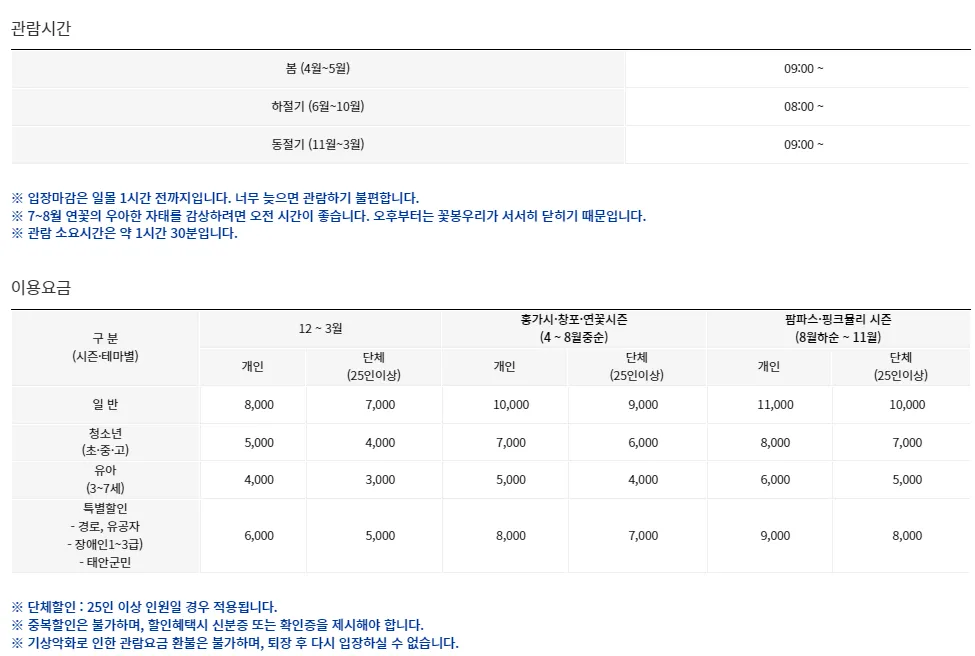Click the 홍가시·창포·연꽃시즌 header

574,328
